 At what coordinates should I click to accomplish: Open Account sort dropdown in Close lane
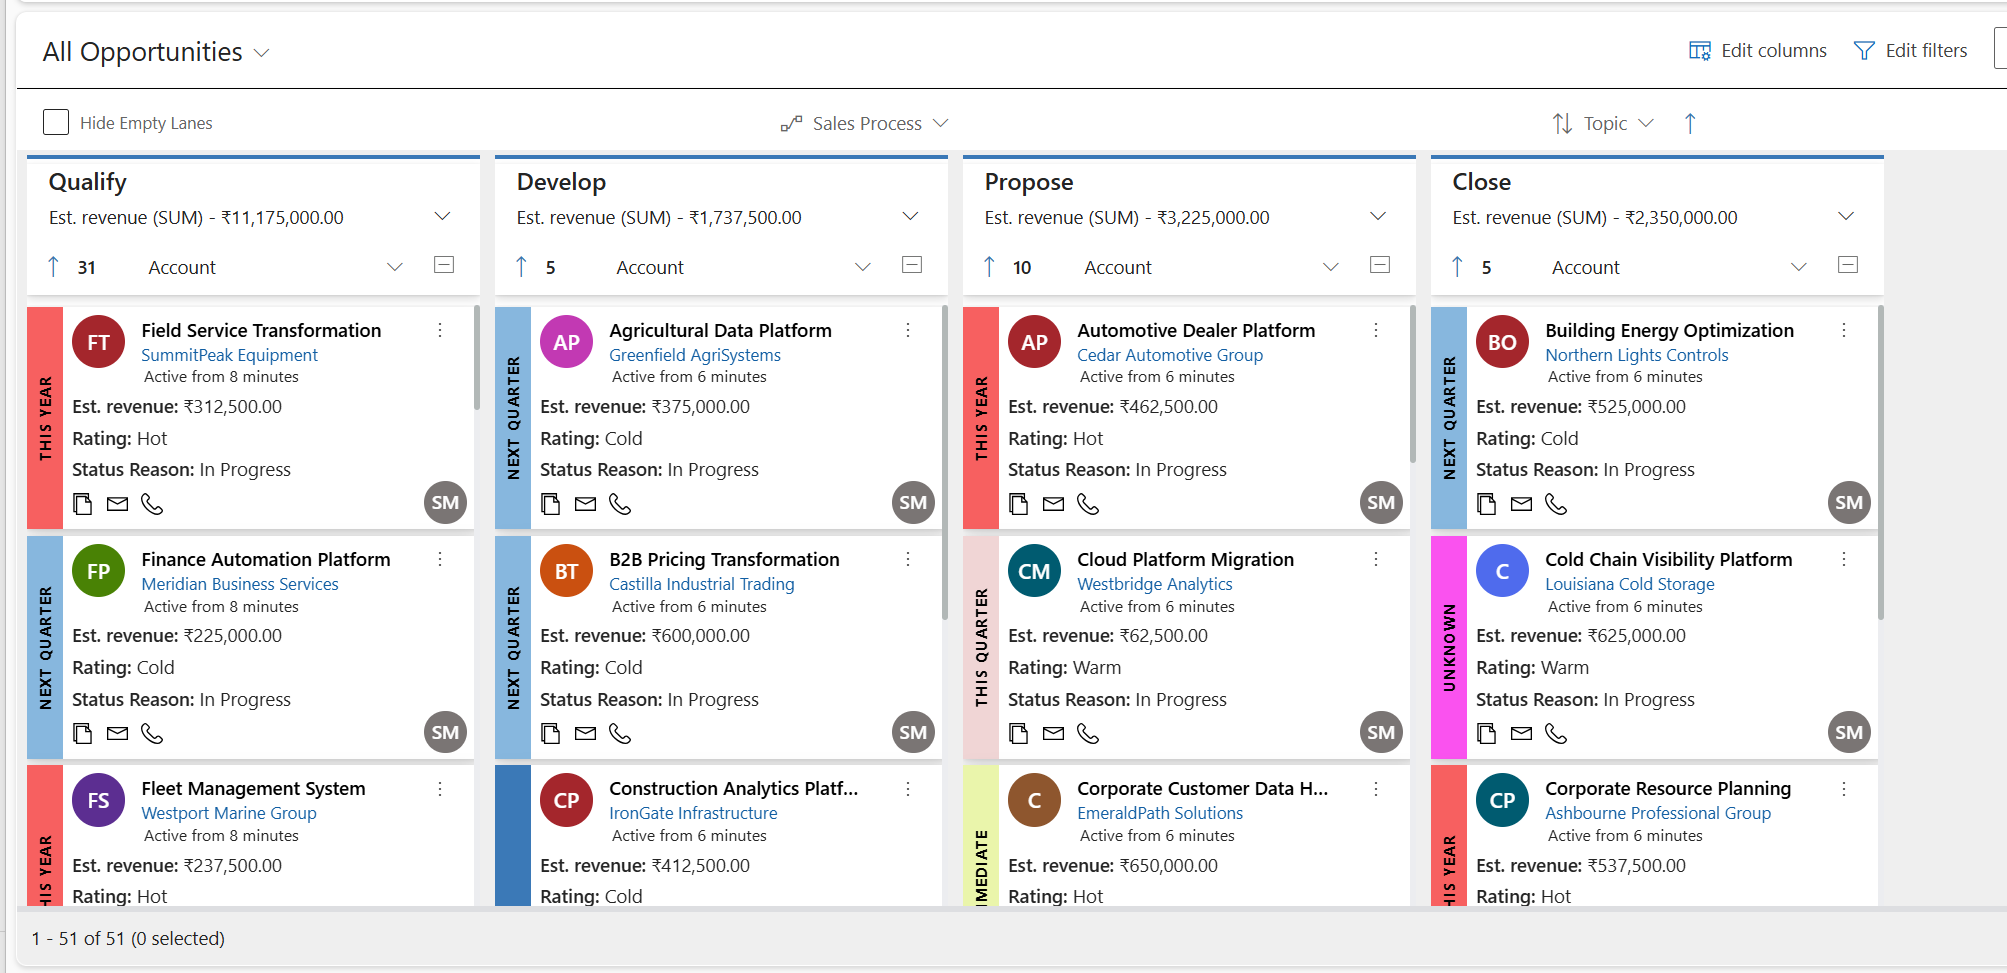point(1799,267)
